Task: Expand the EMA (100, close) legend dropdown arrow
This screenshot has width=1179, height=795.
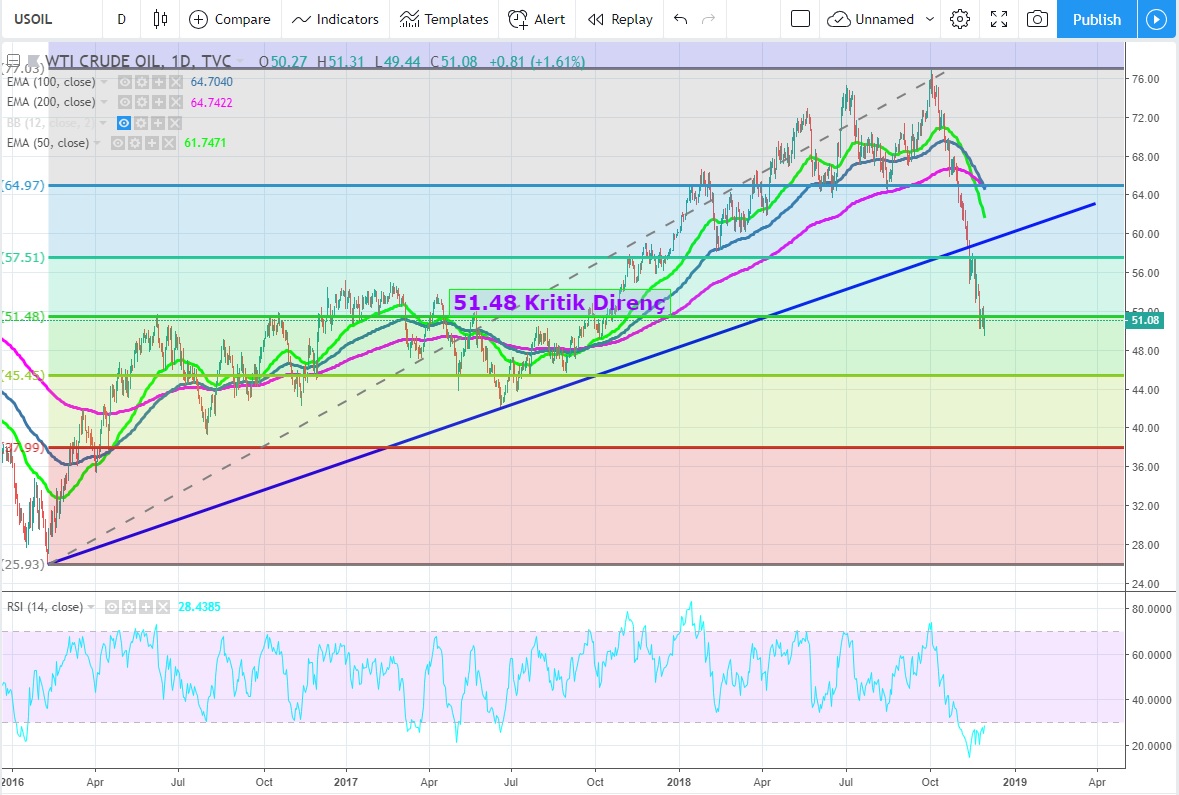Action: [x=104, y=82]
